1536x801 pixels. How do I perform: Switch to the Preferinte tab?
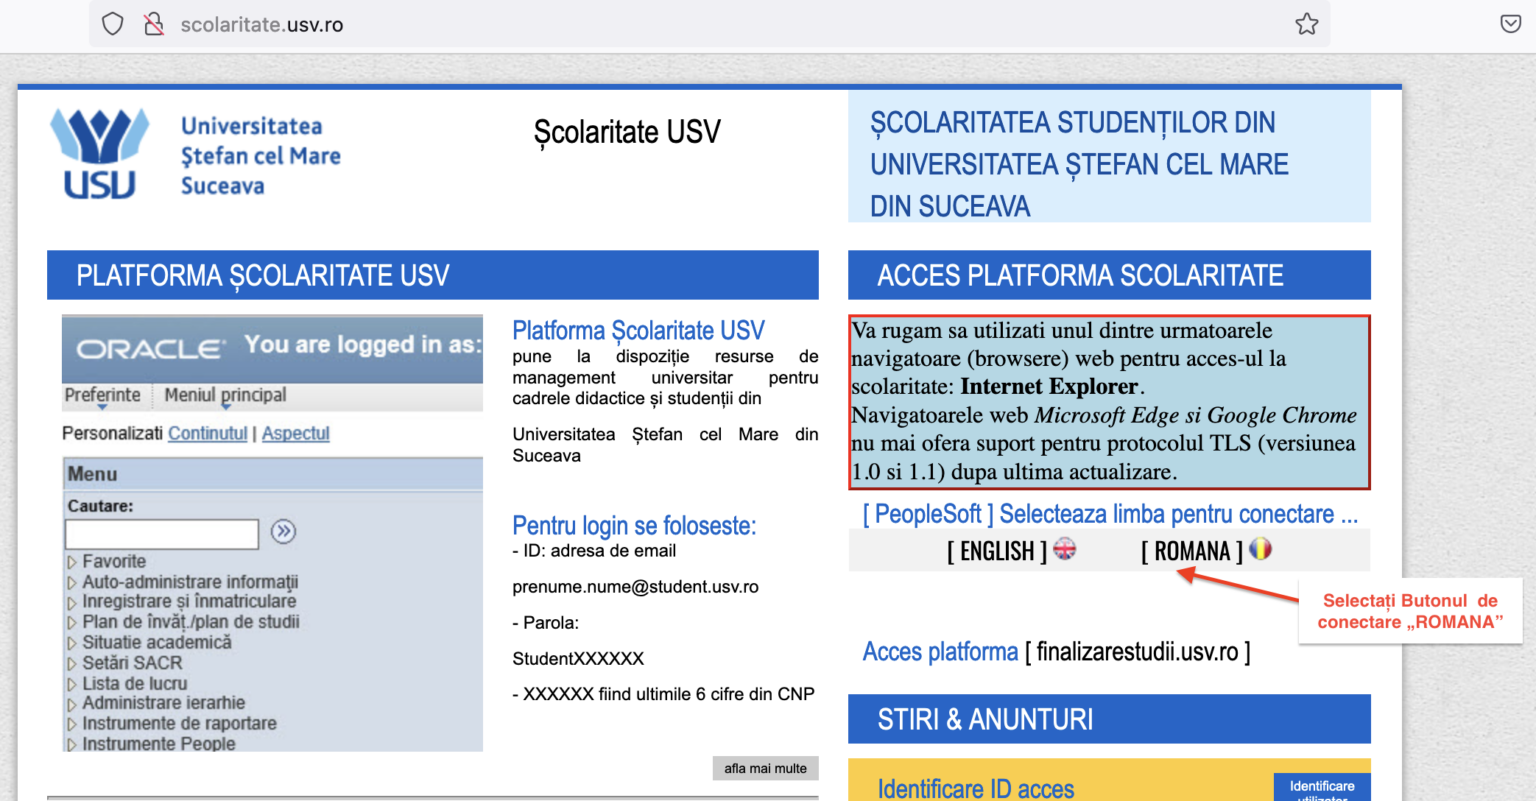point(102,395)
